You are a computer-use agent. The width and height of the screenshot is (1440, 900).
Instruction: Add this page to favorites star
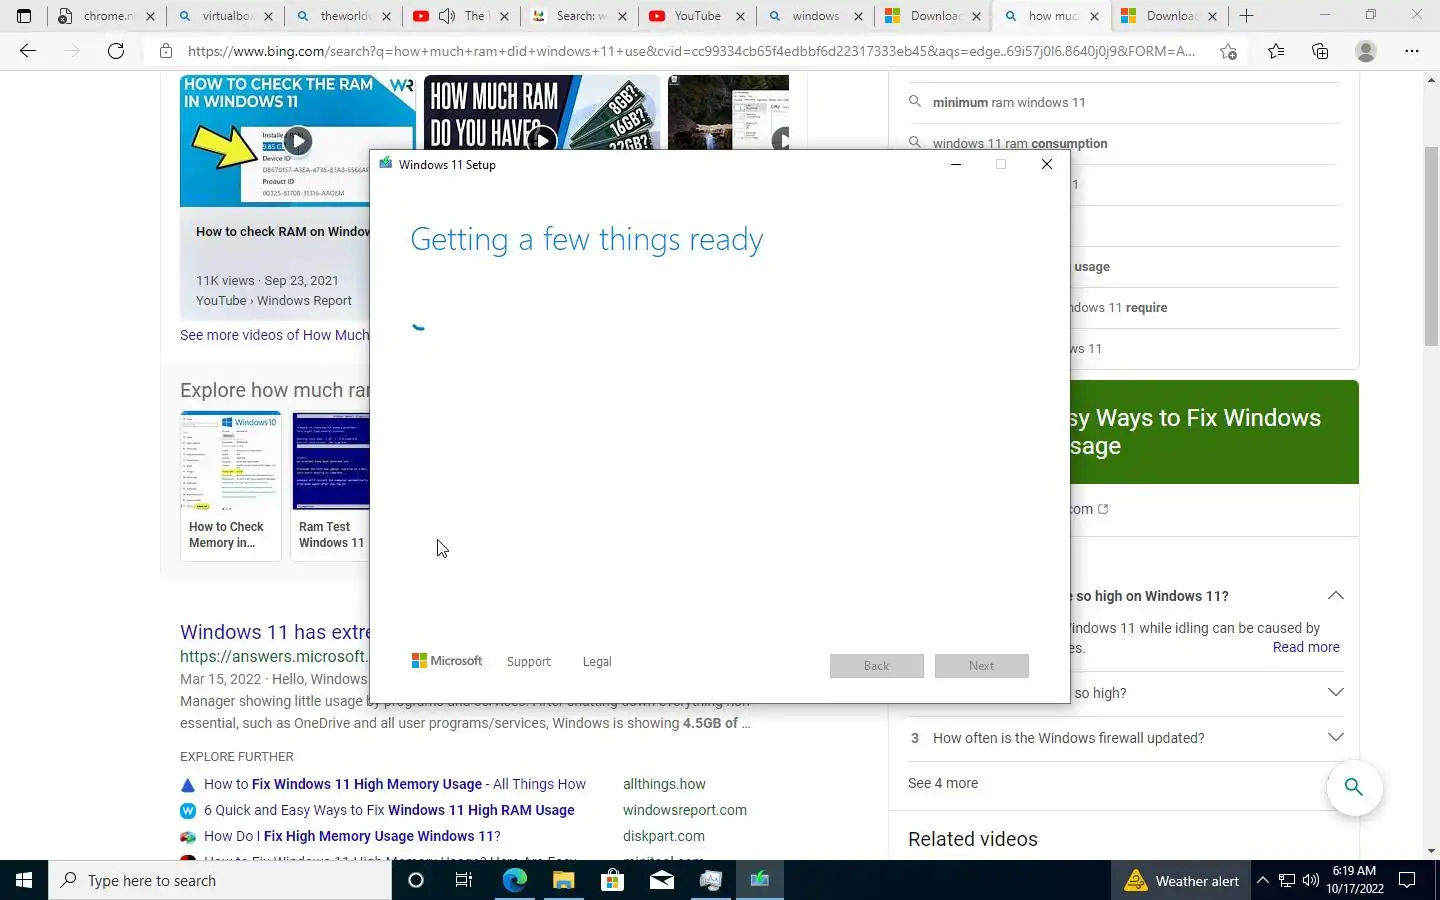coord(1228,51)
